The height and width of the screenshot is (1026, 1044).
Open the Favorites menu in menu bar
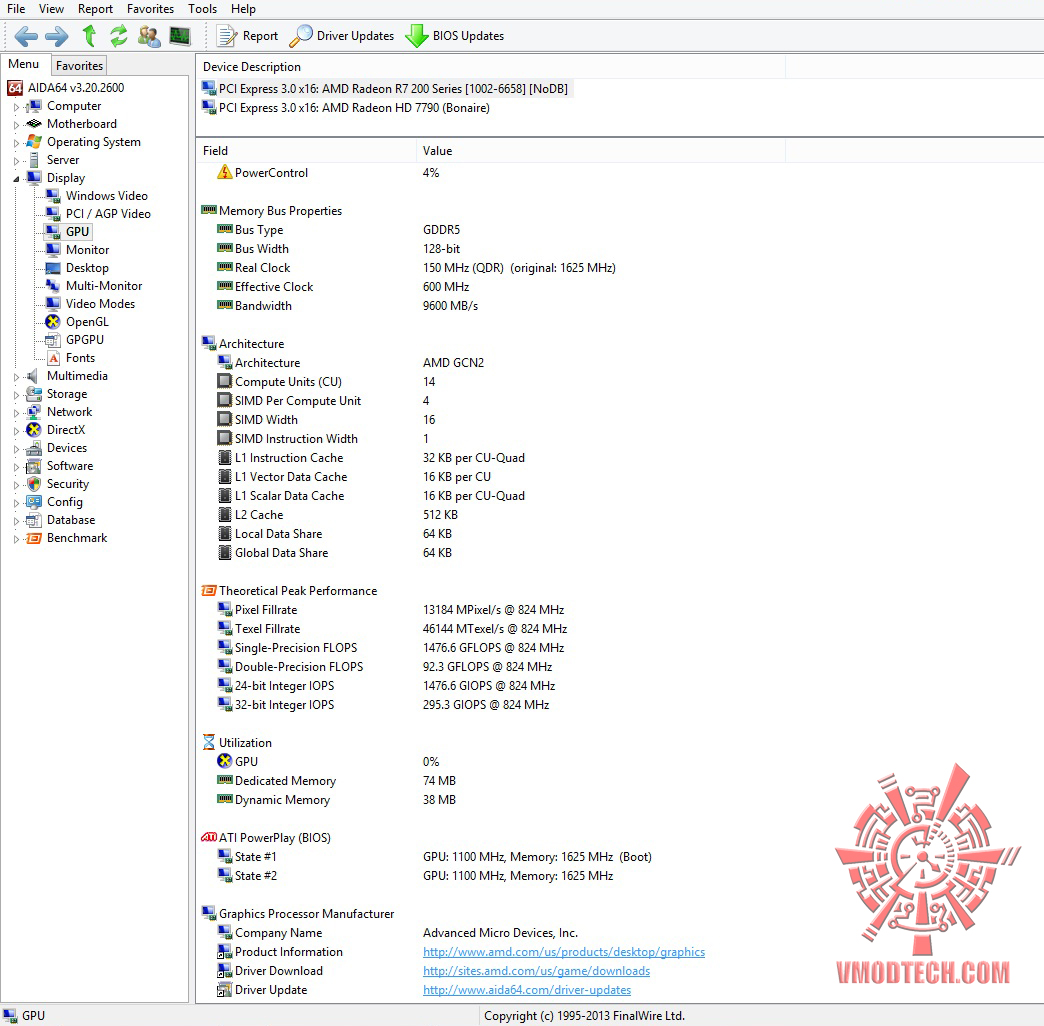coord(150,9)
